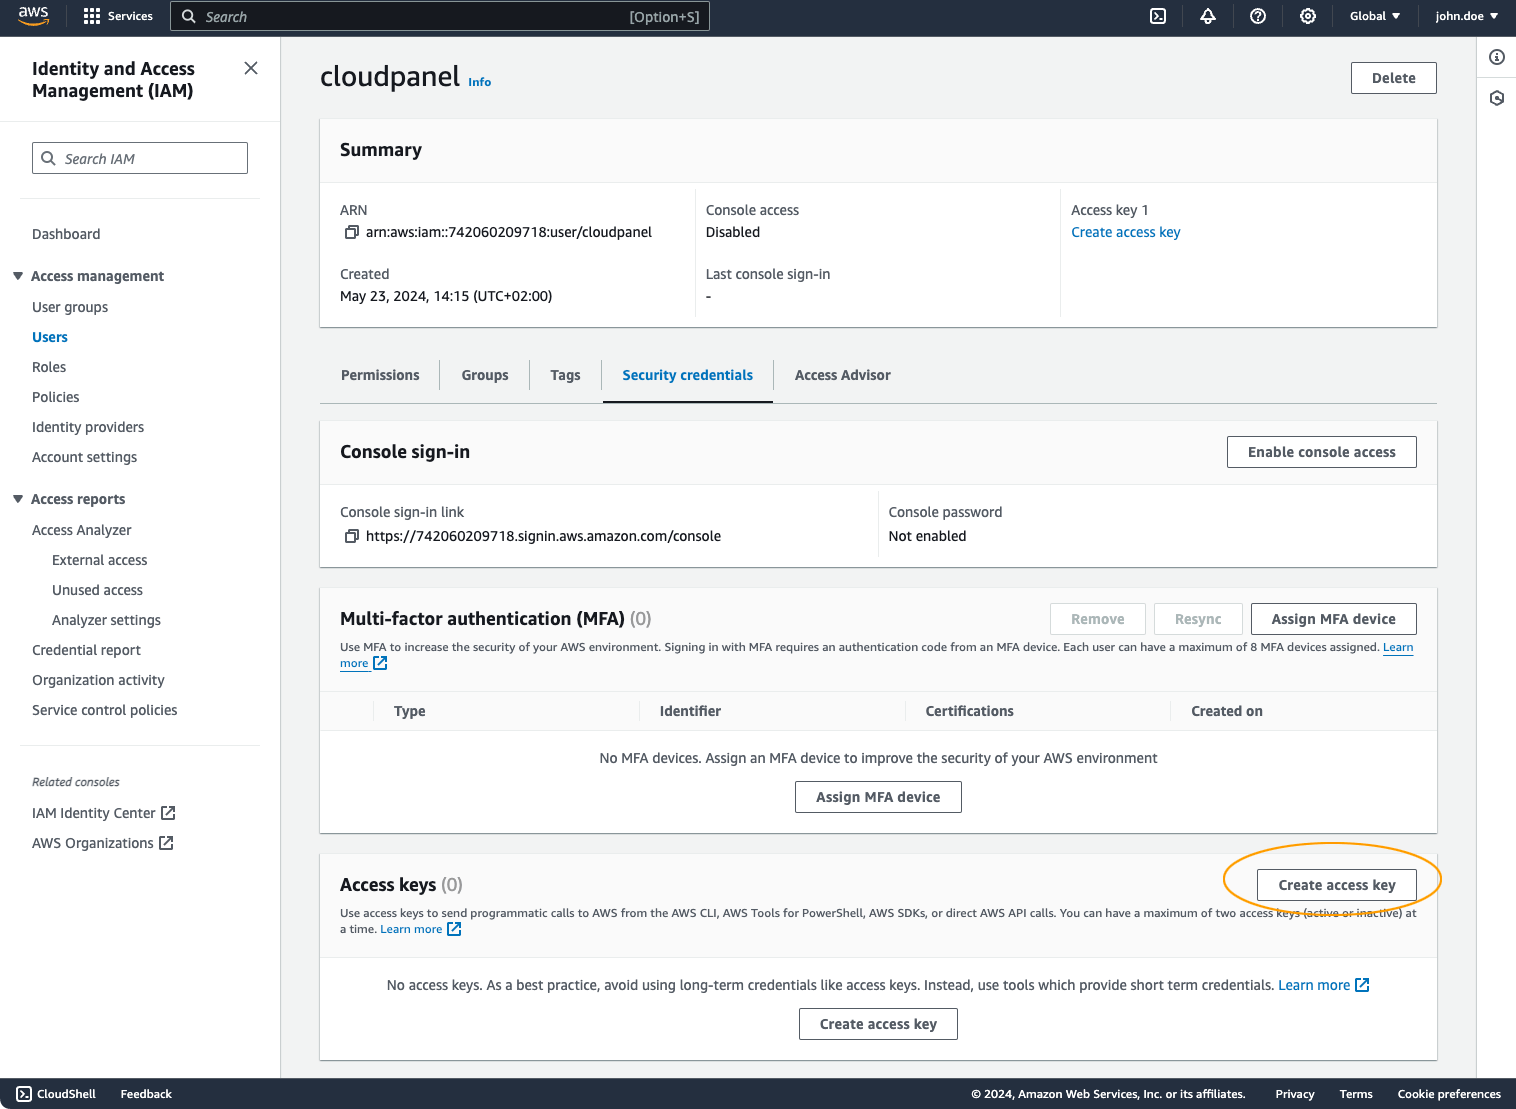Open the Access Advisor tab
Viewport: 1516px width, 1109px height.
843,375
